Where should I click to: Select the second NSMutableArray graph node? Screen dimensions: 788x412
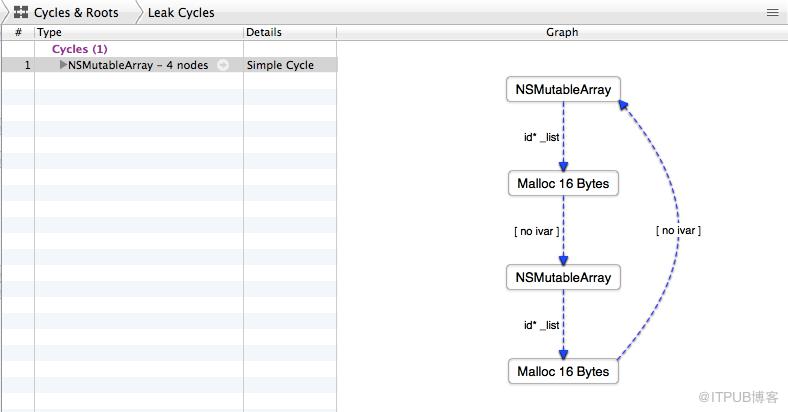coord(563,277)
